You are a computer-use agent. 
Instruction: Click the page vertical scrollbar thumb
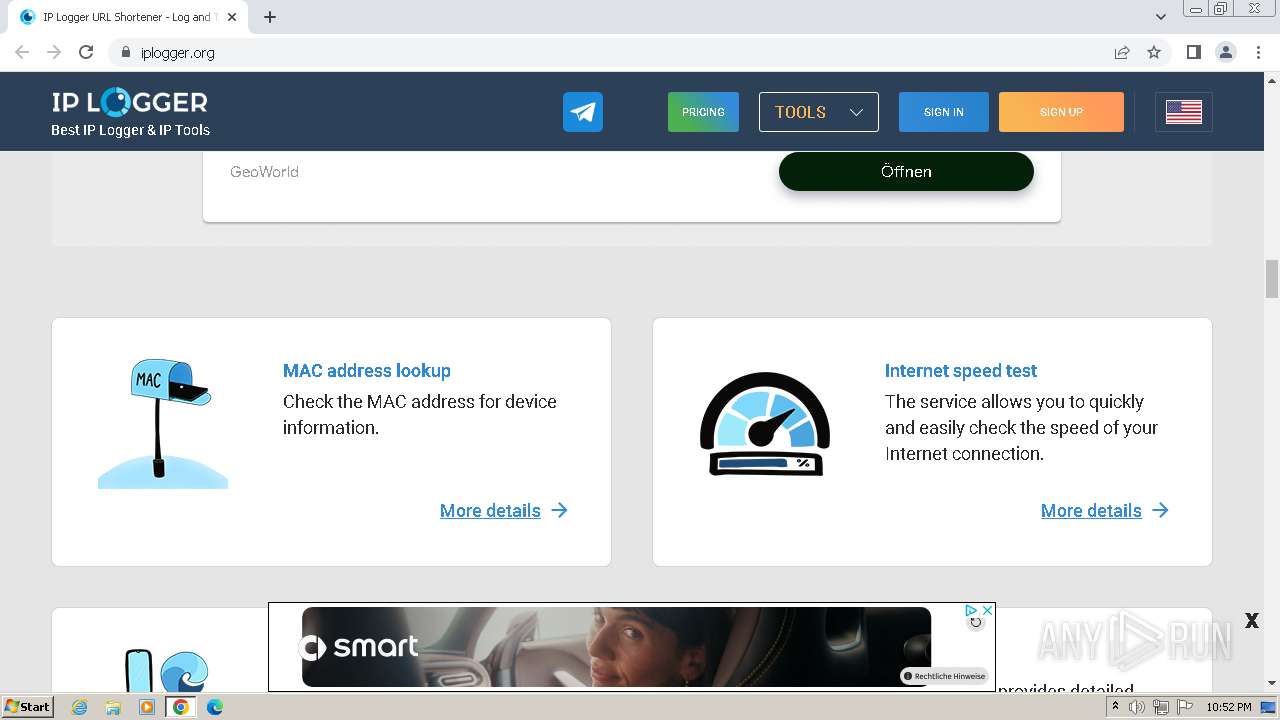click(1272, 278)
